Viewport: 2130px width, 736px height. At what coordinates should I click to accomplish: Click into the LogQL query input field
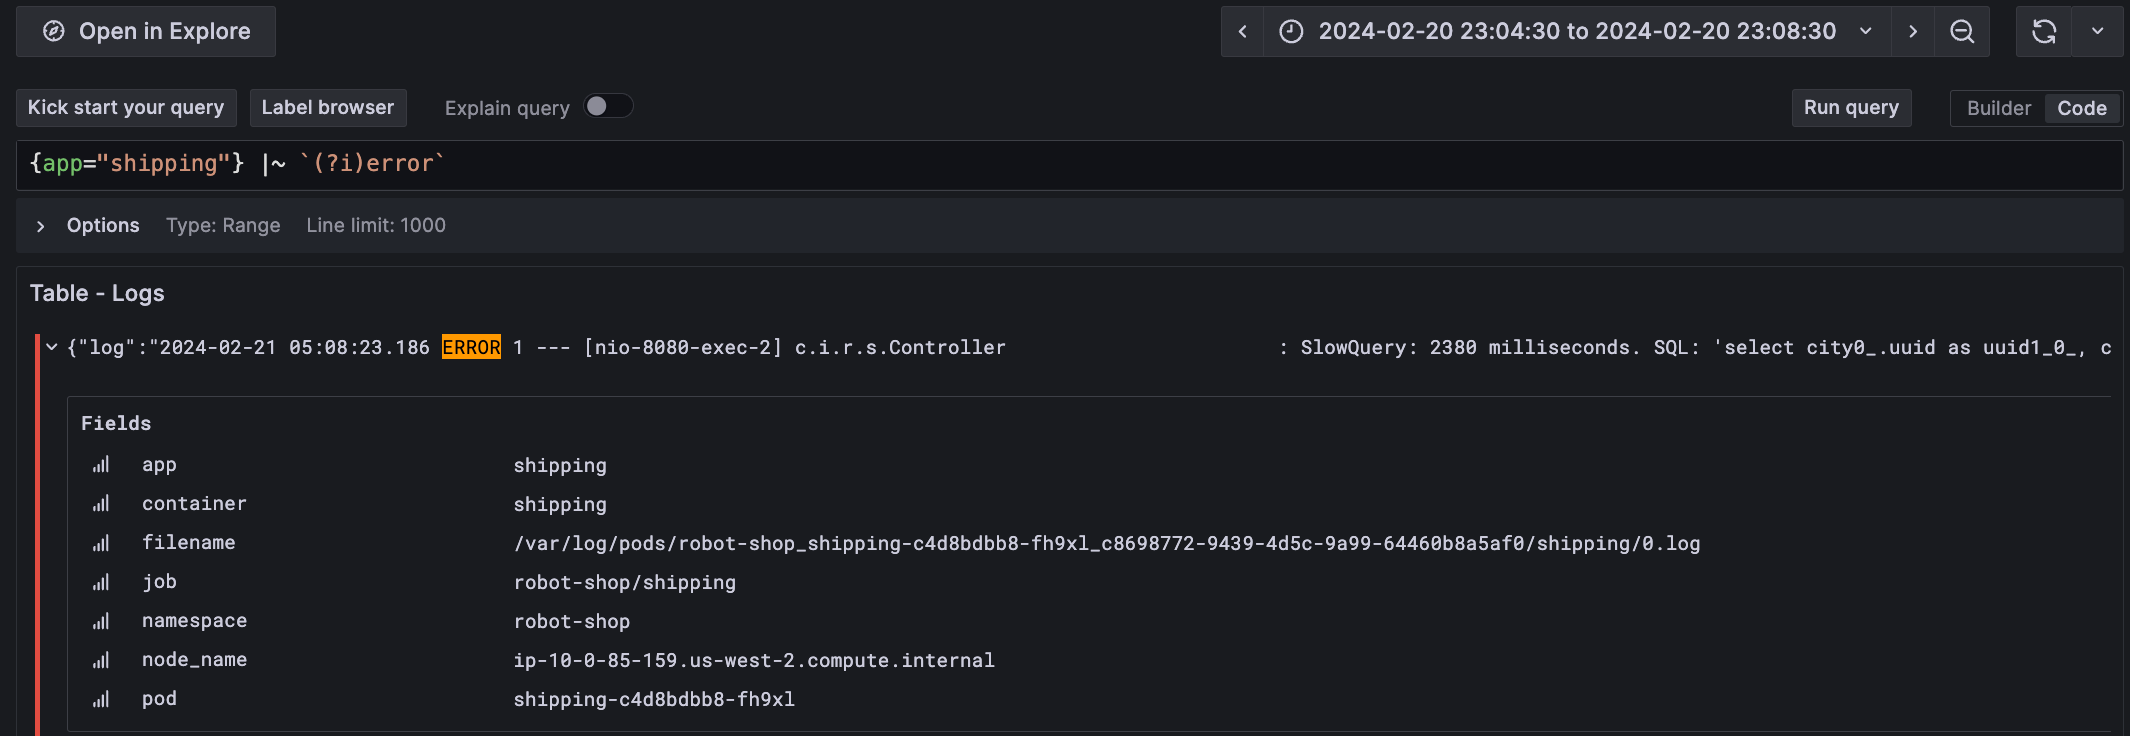pos(1000,164)
